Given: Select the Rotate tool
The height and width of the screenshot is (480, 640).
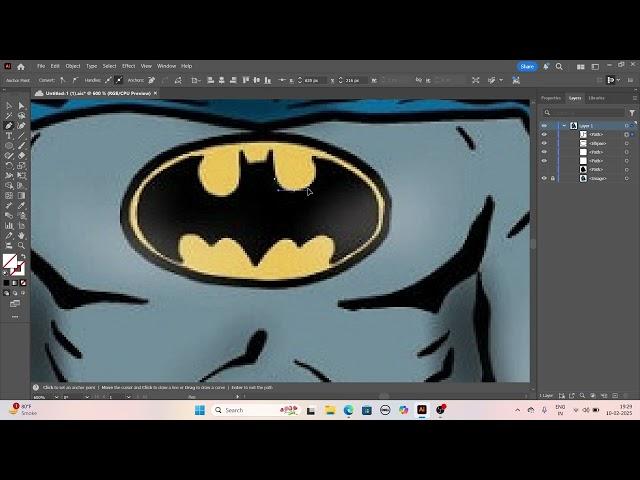Looking at the screenshot, I should click(x=9, y=166).
